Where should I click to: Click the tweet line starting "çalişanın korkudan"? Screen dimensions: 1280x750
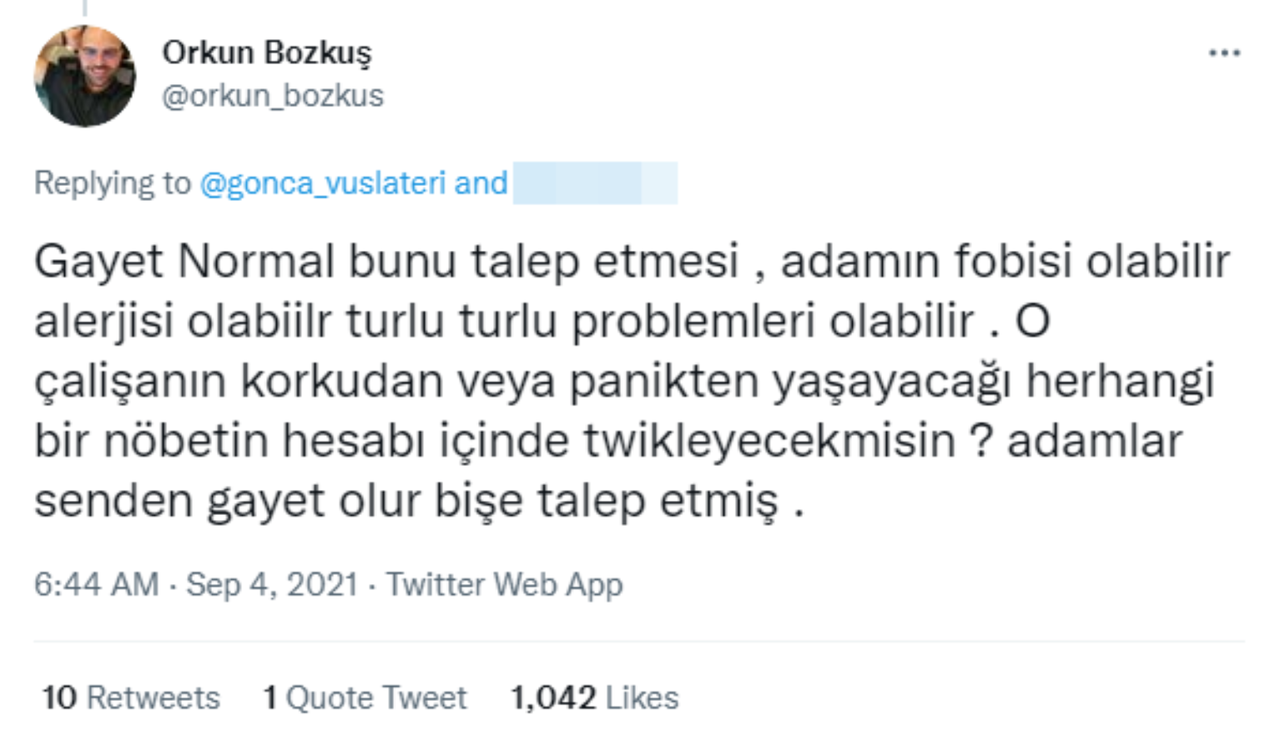[x=624, y=383]
